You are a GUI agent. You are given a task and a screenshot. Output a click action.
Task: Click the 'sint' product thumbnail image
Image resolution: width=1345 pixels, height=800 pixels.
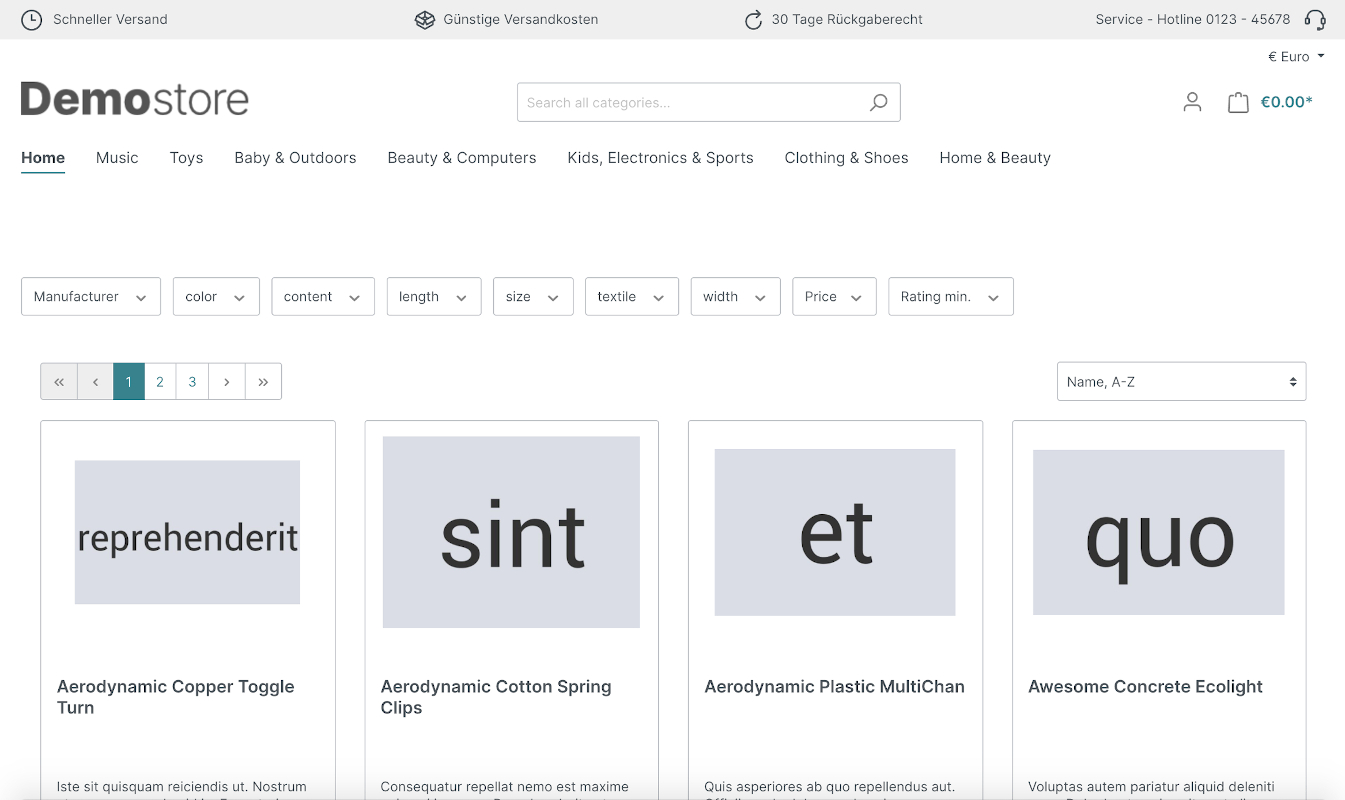point(511,532)
